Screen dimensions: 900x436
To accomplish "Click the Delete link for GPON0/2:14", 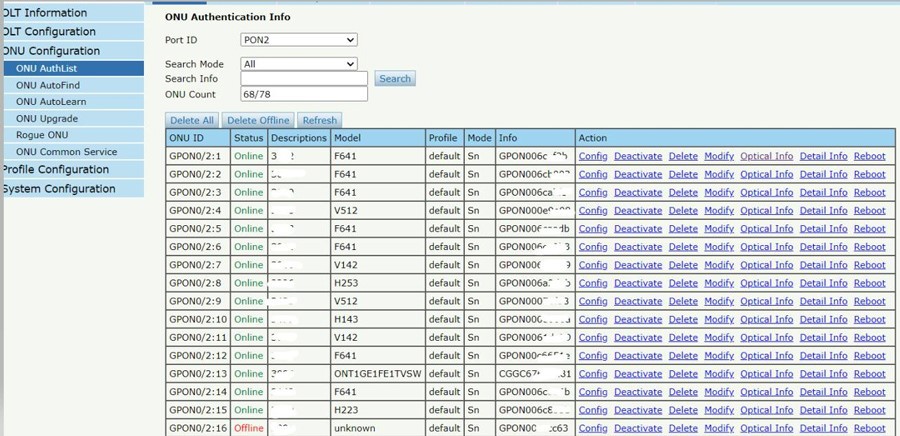I will coord(683,392).
